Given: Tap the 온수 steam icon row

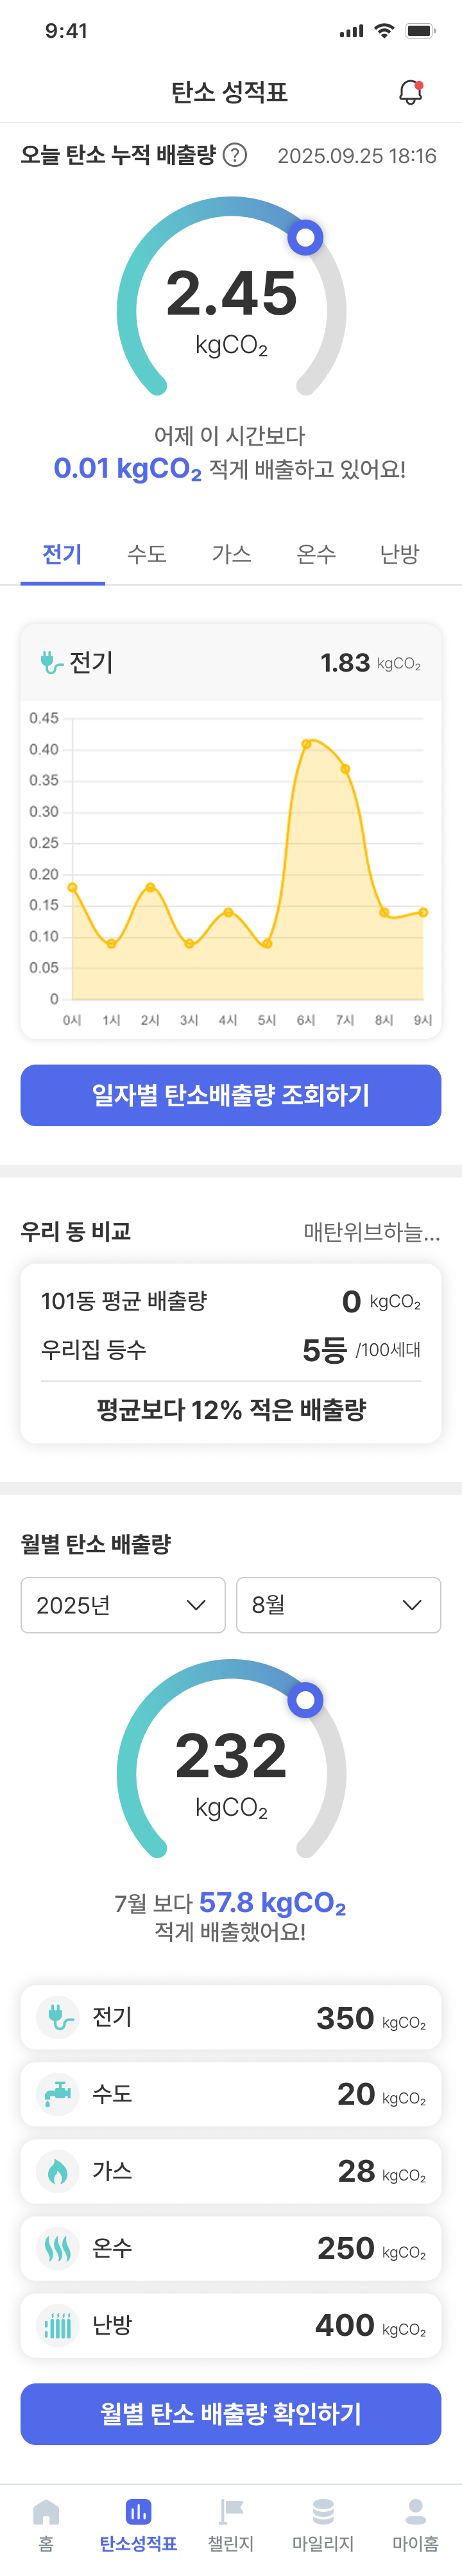Looking at the screenshot, I should pos(231,2248).
